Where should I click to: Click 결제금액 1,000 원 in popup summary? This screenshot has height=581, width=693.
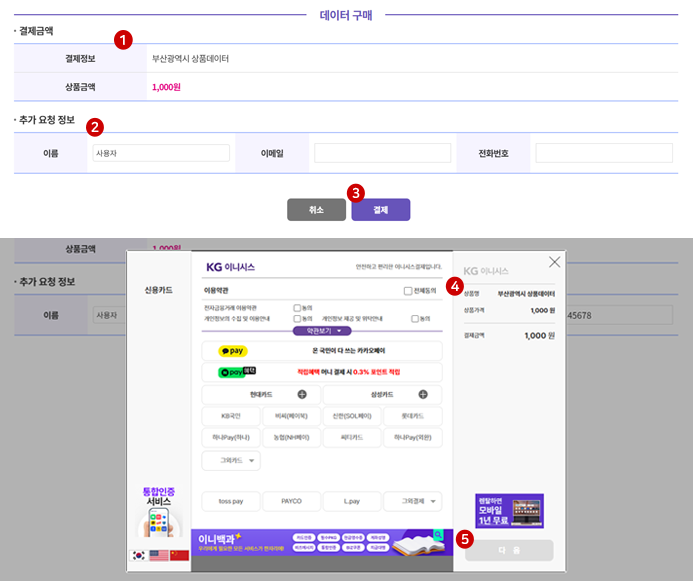click(x=509, y=336)
